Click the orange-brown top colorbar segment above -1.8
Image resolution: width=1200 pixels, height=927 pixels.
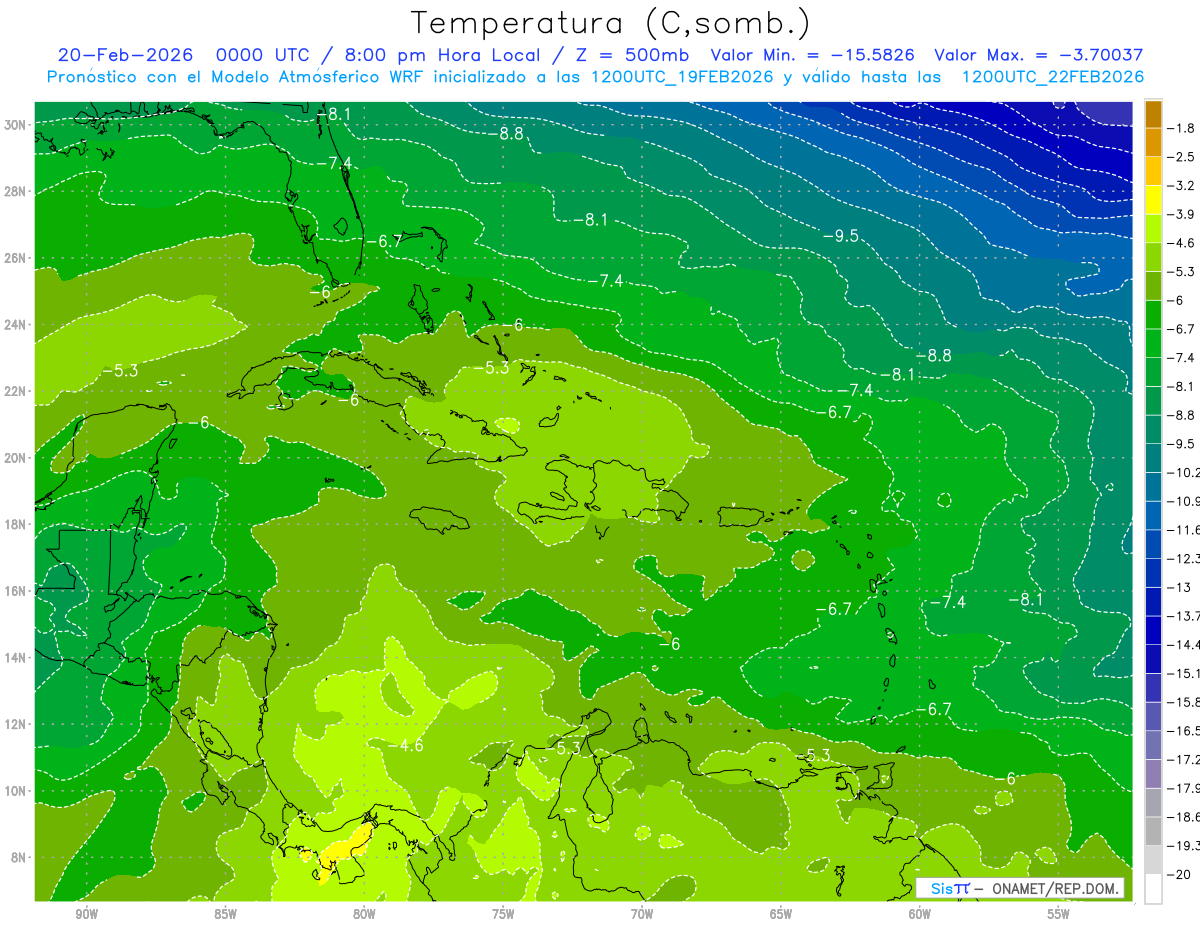point(1153,114)
